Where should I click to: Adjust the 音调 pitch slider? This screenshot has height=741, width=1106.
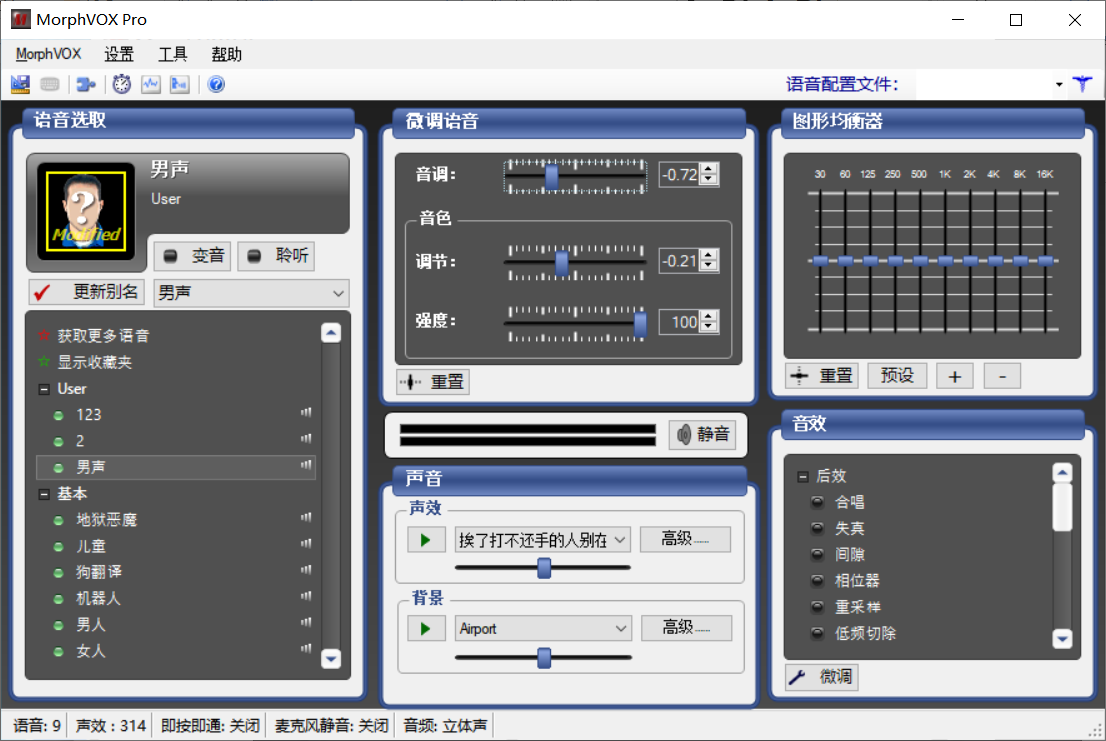[x=552, y=176]
